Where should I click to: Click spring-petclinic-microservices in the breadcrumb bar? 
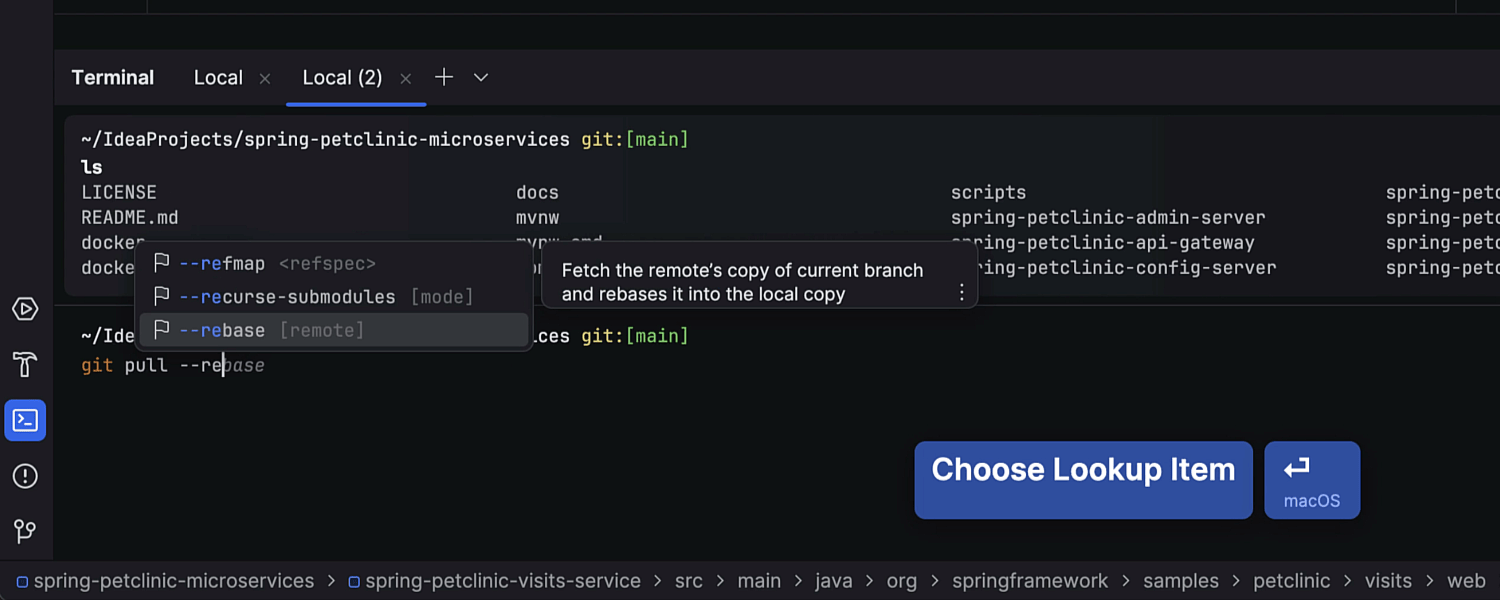(173, 581)
